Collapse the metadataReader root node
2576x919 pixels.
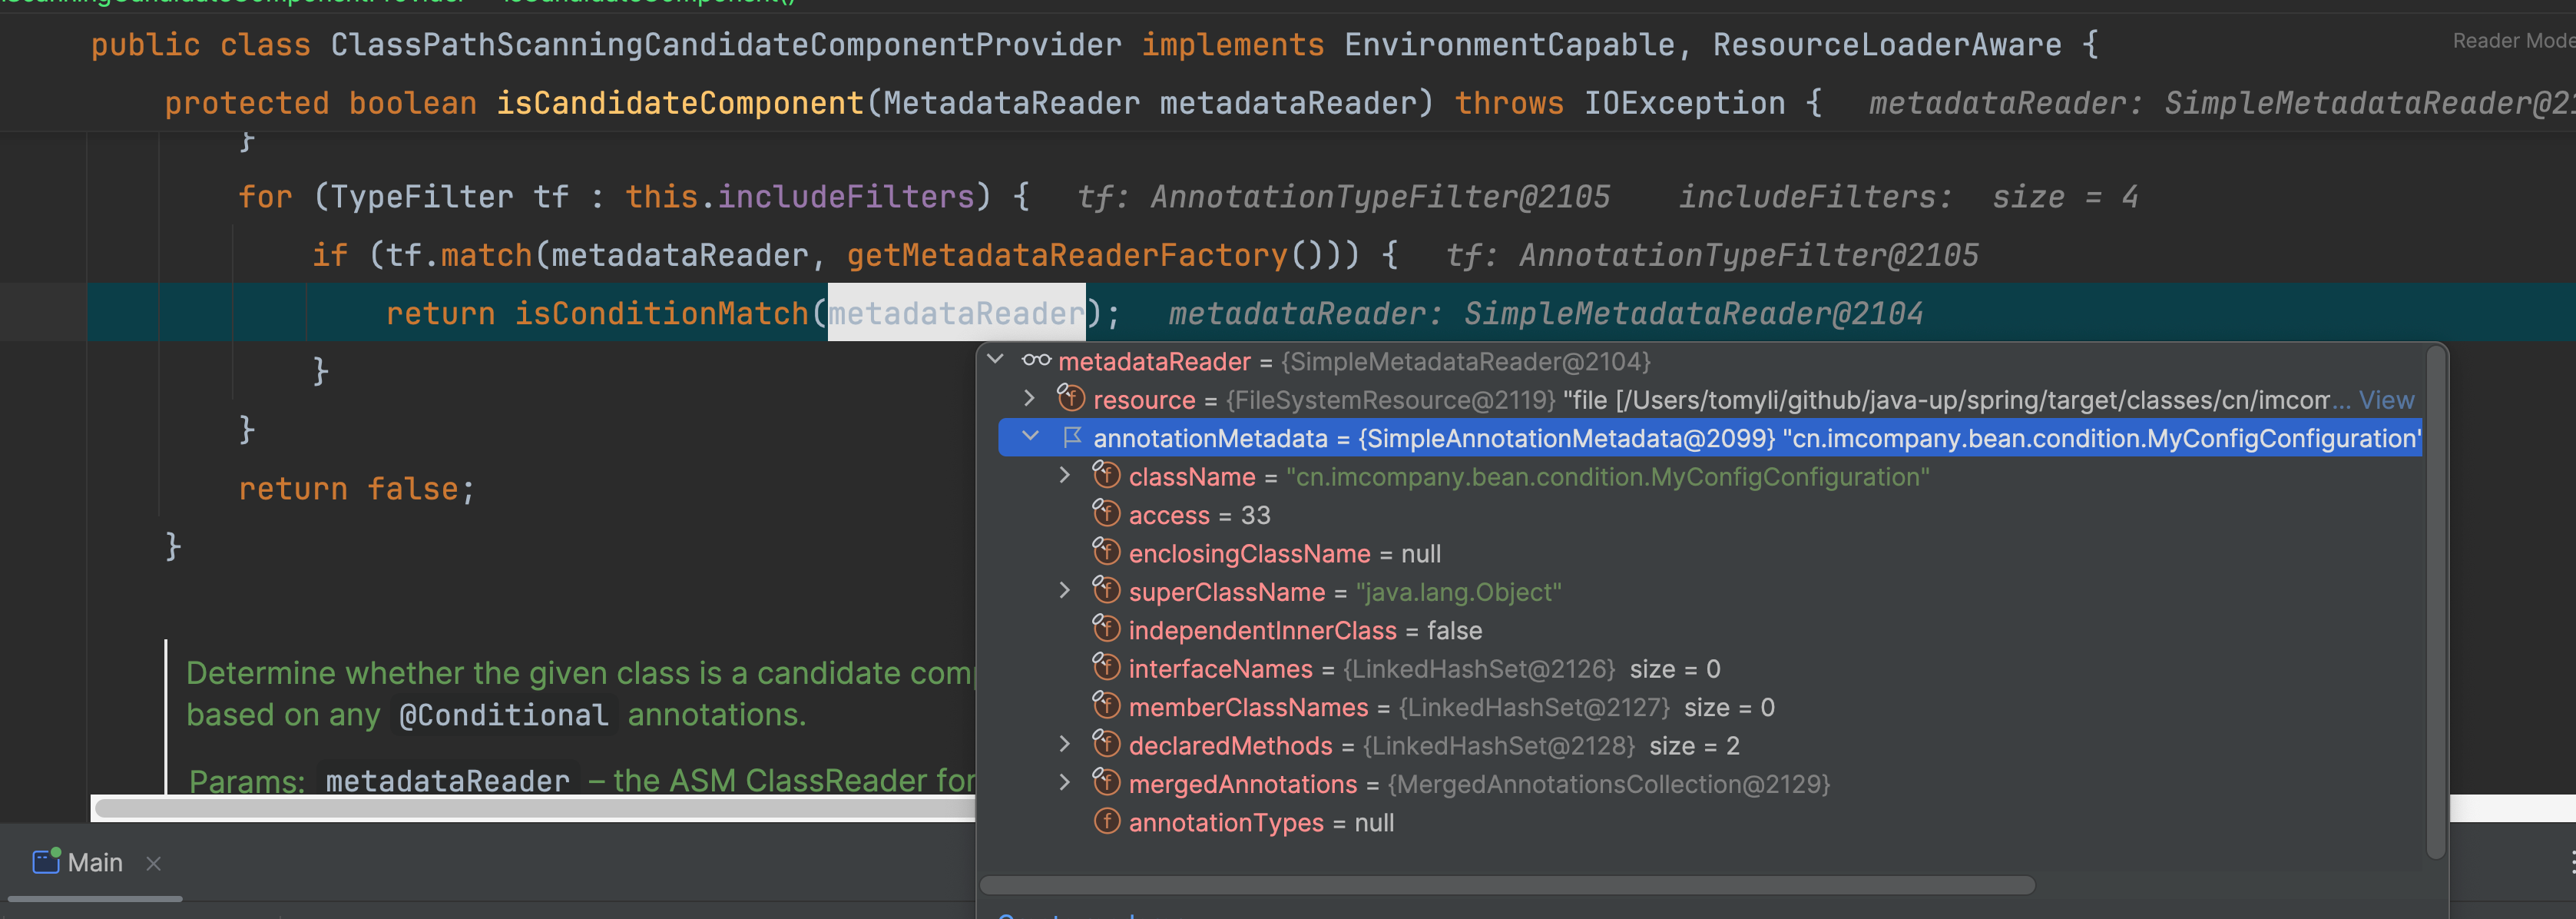[995, 359]
